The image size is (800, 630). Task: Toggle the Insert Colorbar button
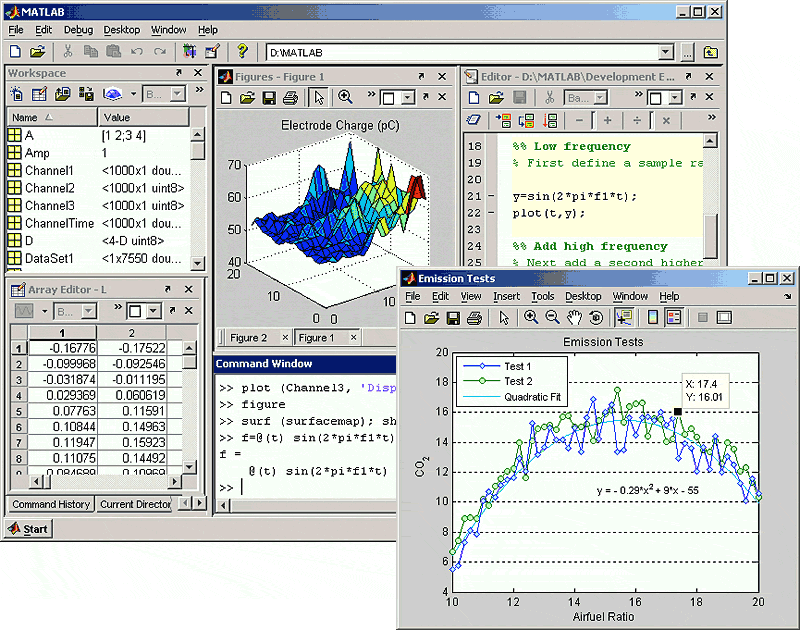(652, 317)
